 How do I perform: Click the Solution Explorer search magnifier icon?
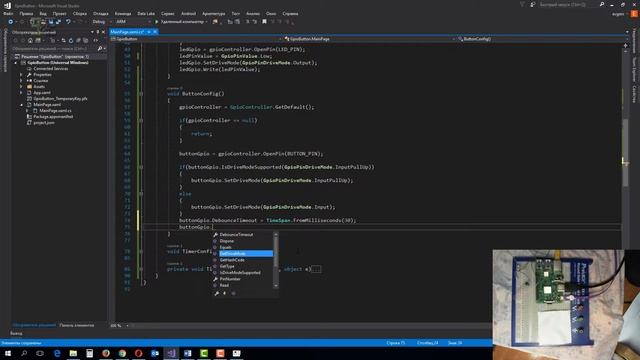(x=100, y=49)
